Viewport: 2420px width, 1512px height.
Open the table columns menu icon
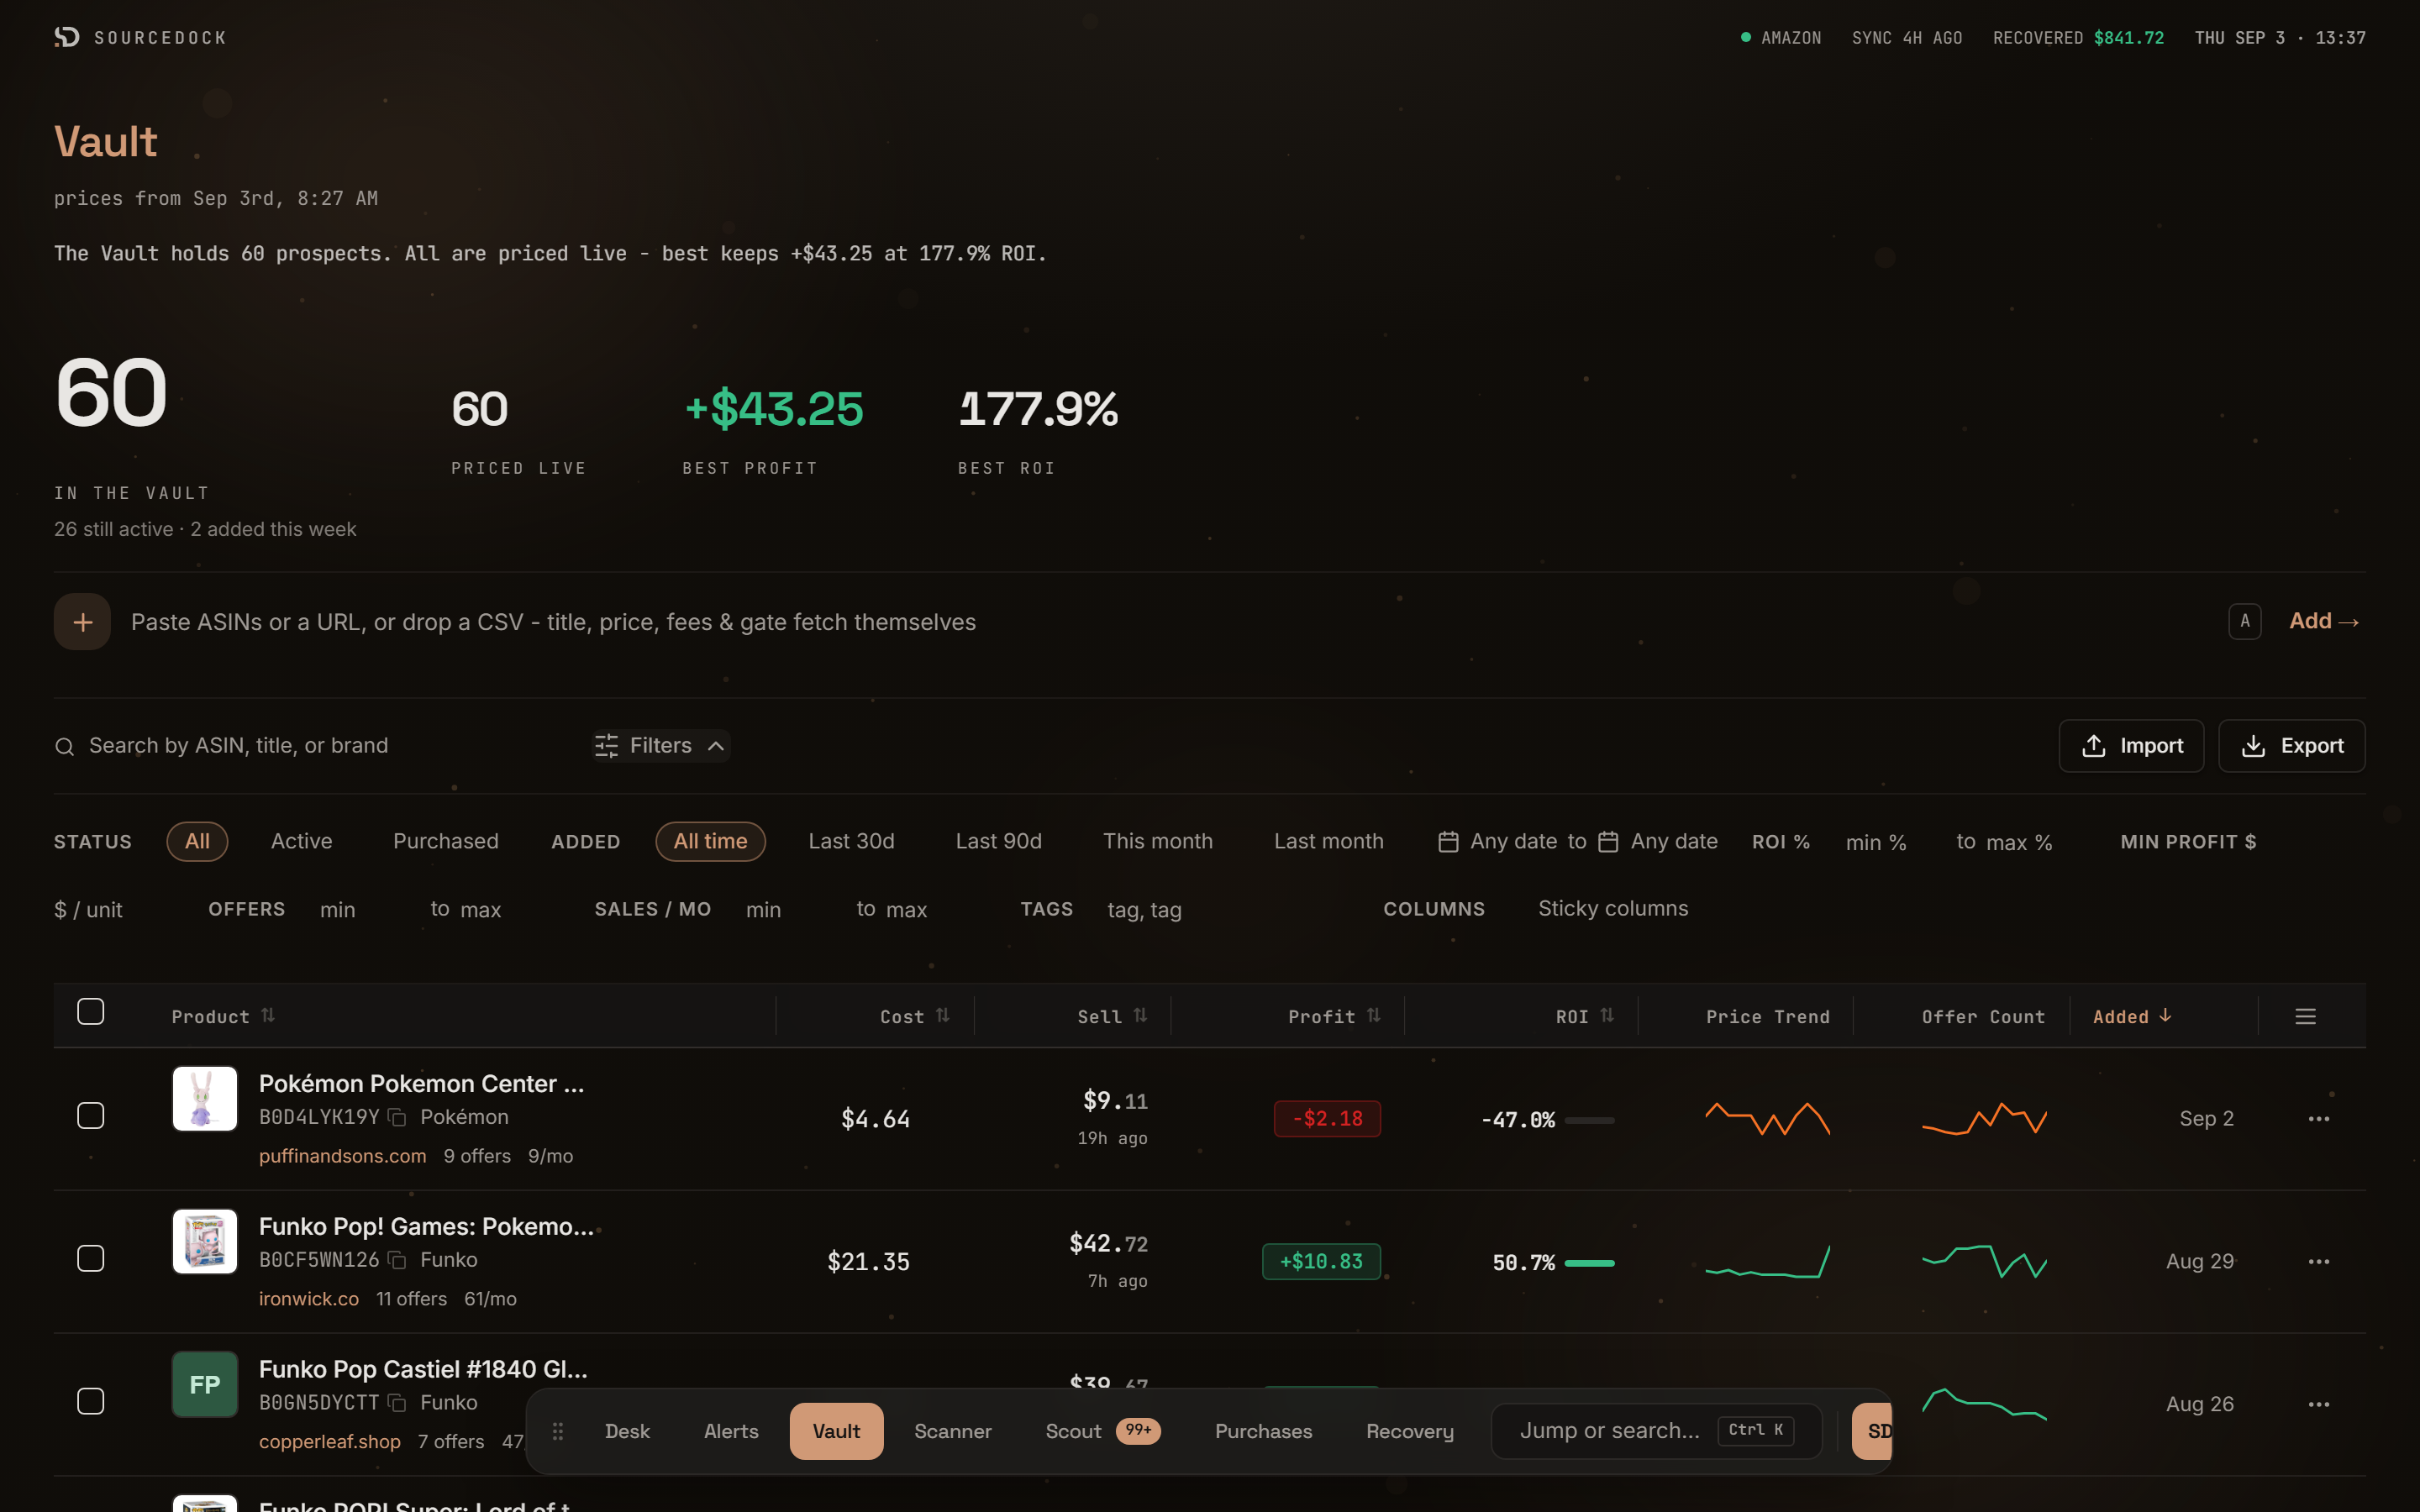pyautogui.click(x=2305, y=1016)
